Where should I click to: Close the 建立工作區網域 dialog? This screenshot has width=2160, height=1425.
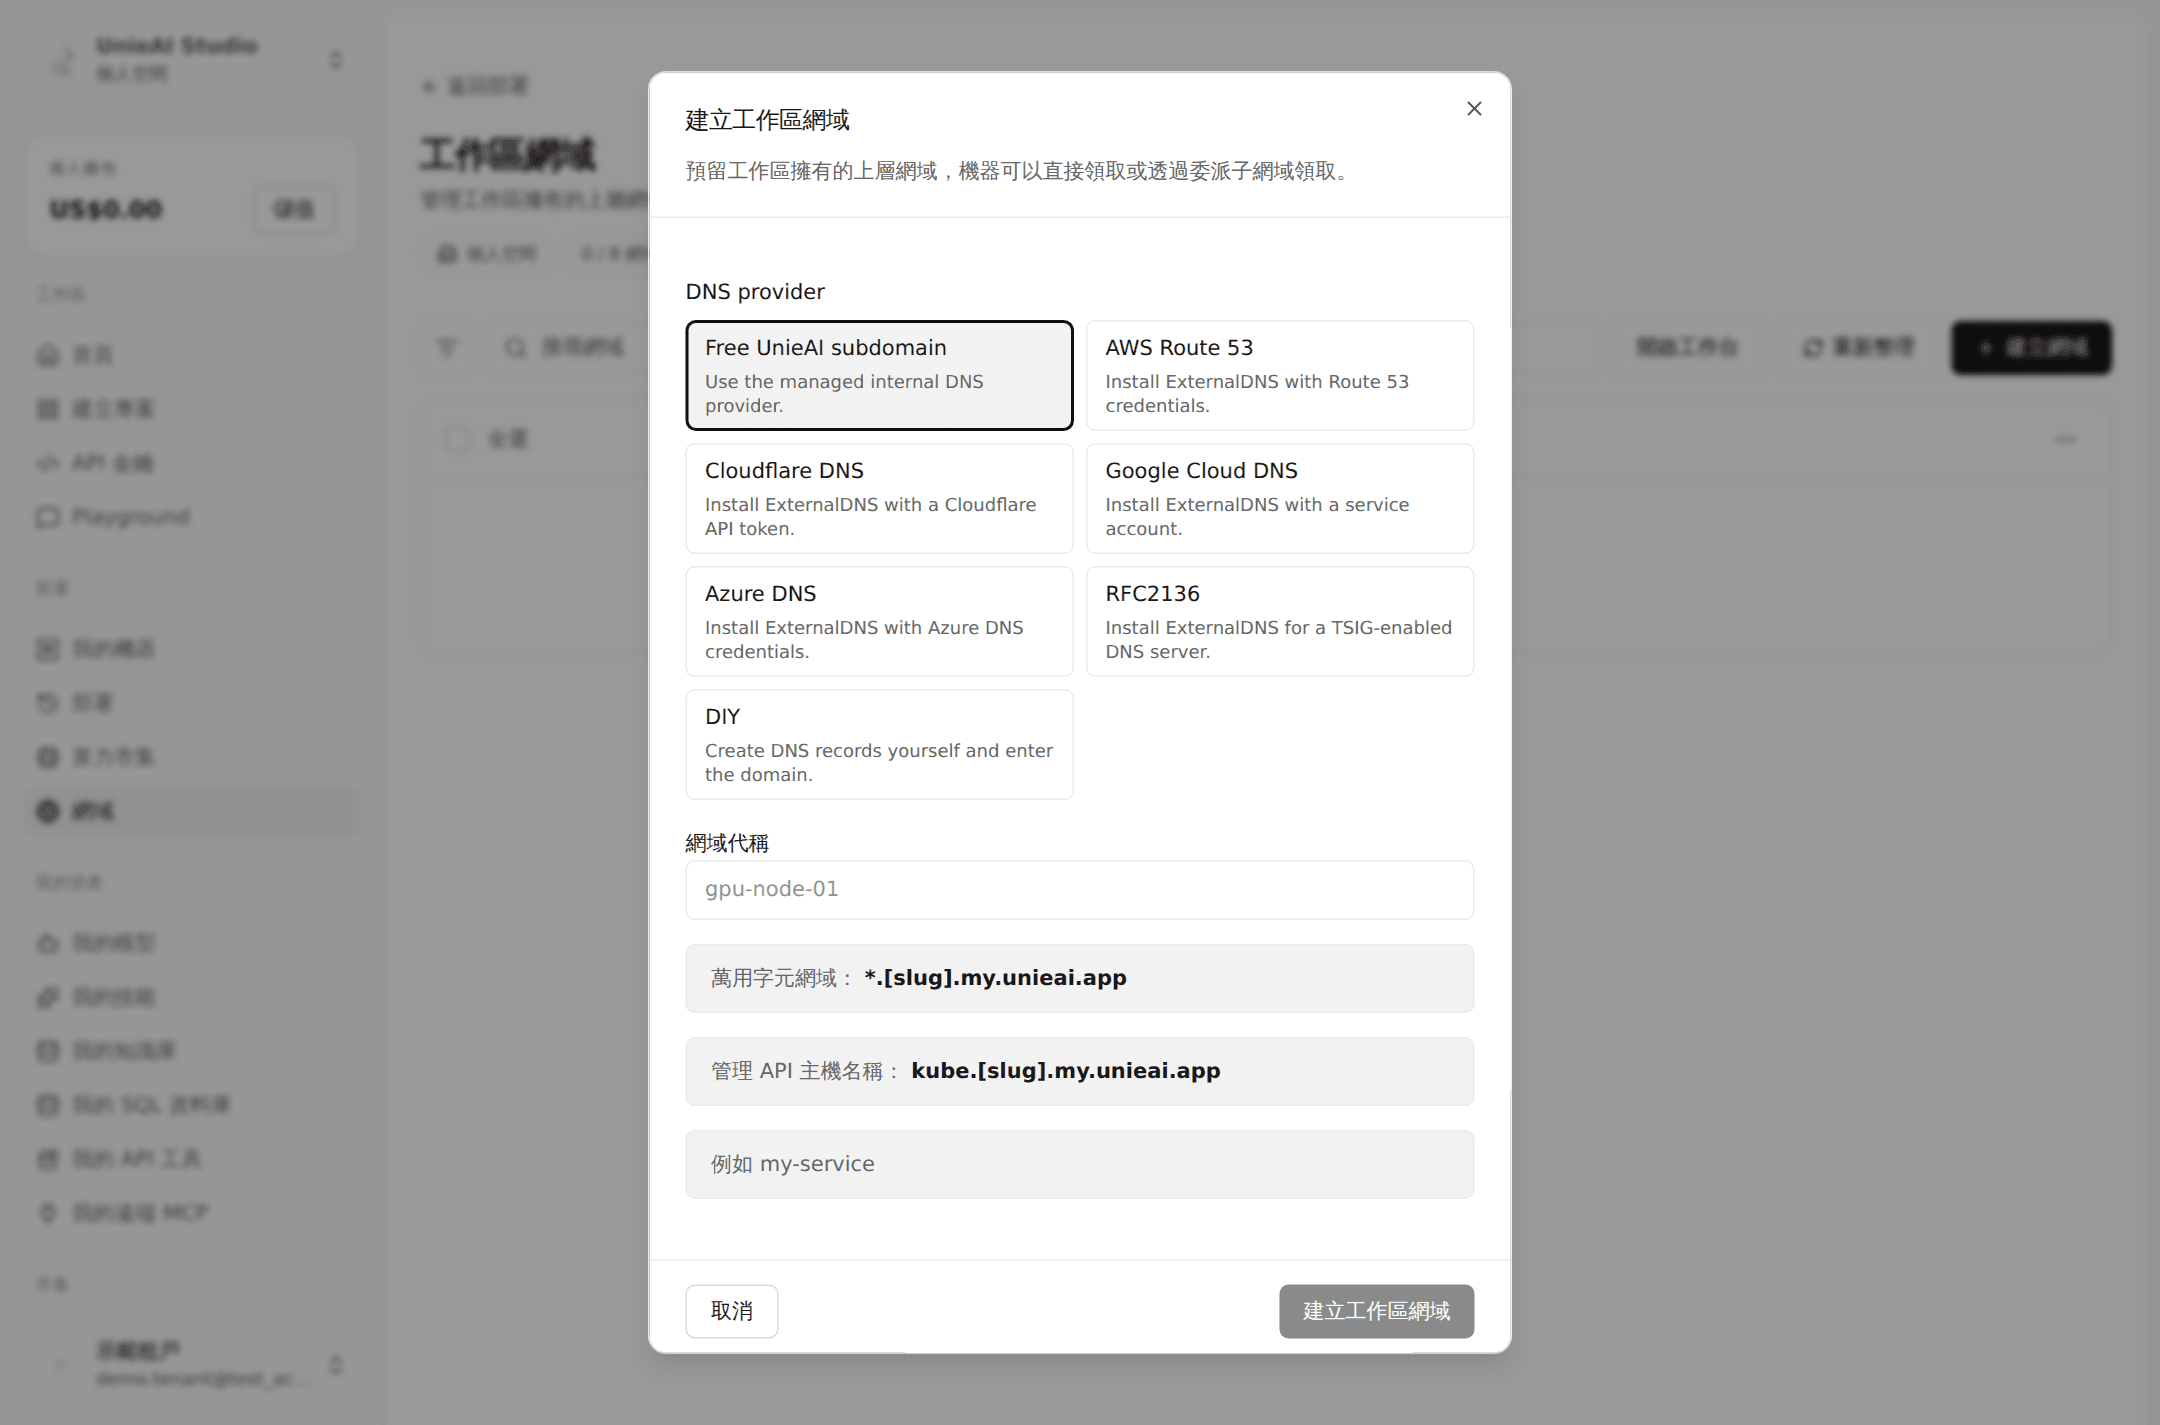(x=1474, y=109)
